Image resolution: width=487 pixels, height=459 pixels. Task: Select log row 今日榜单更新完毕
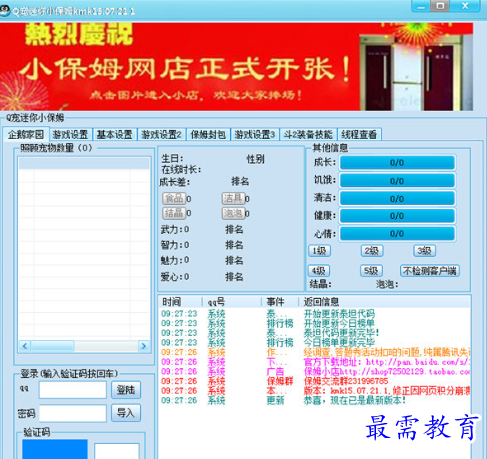pyautogui.click(x=315, y=343)
